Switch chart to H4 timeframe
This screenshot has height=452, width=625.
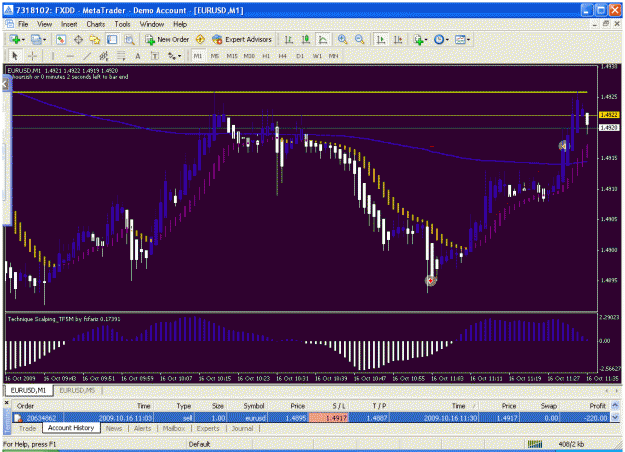click(x=283, y=56)
